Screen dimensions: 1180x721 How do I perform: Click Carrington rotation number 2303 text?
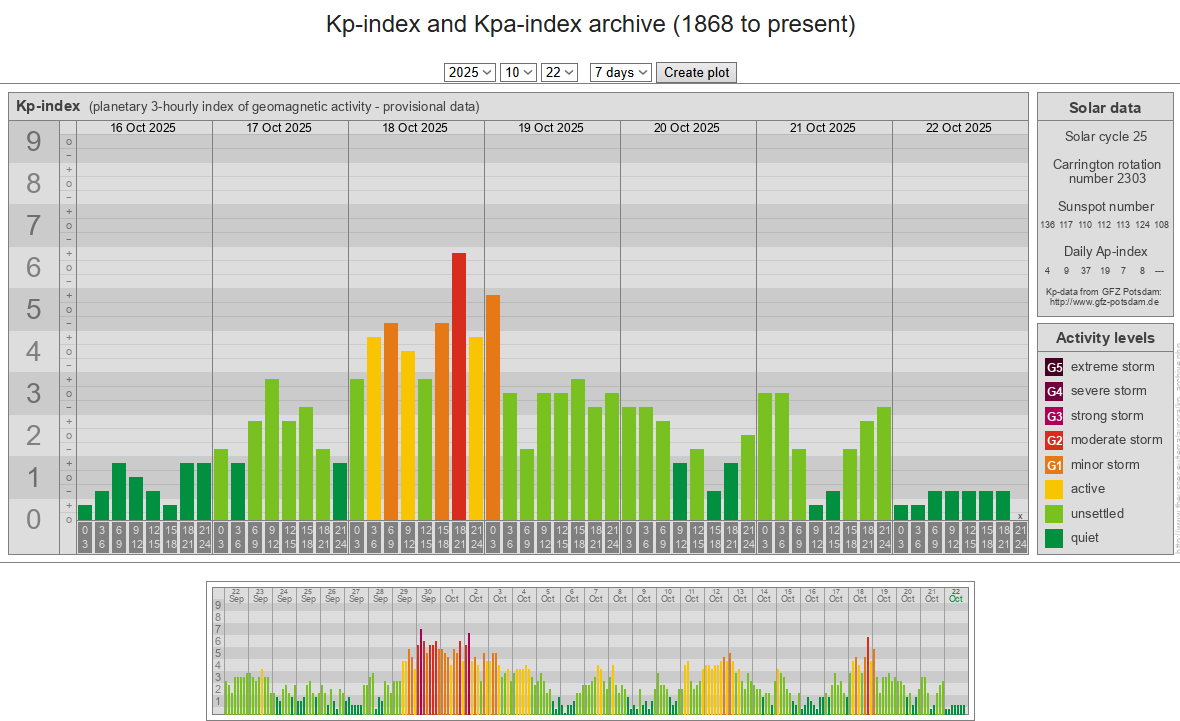tap(1106, 172)
